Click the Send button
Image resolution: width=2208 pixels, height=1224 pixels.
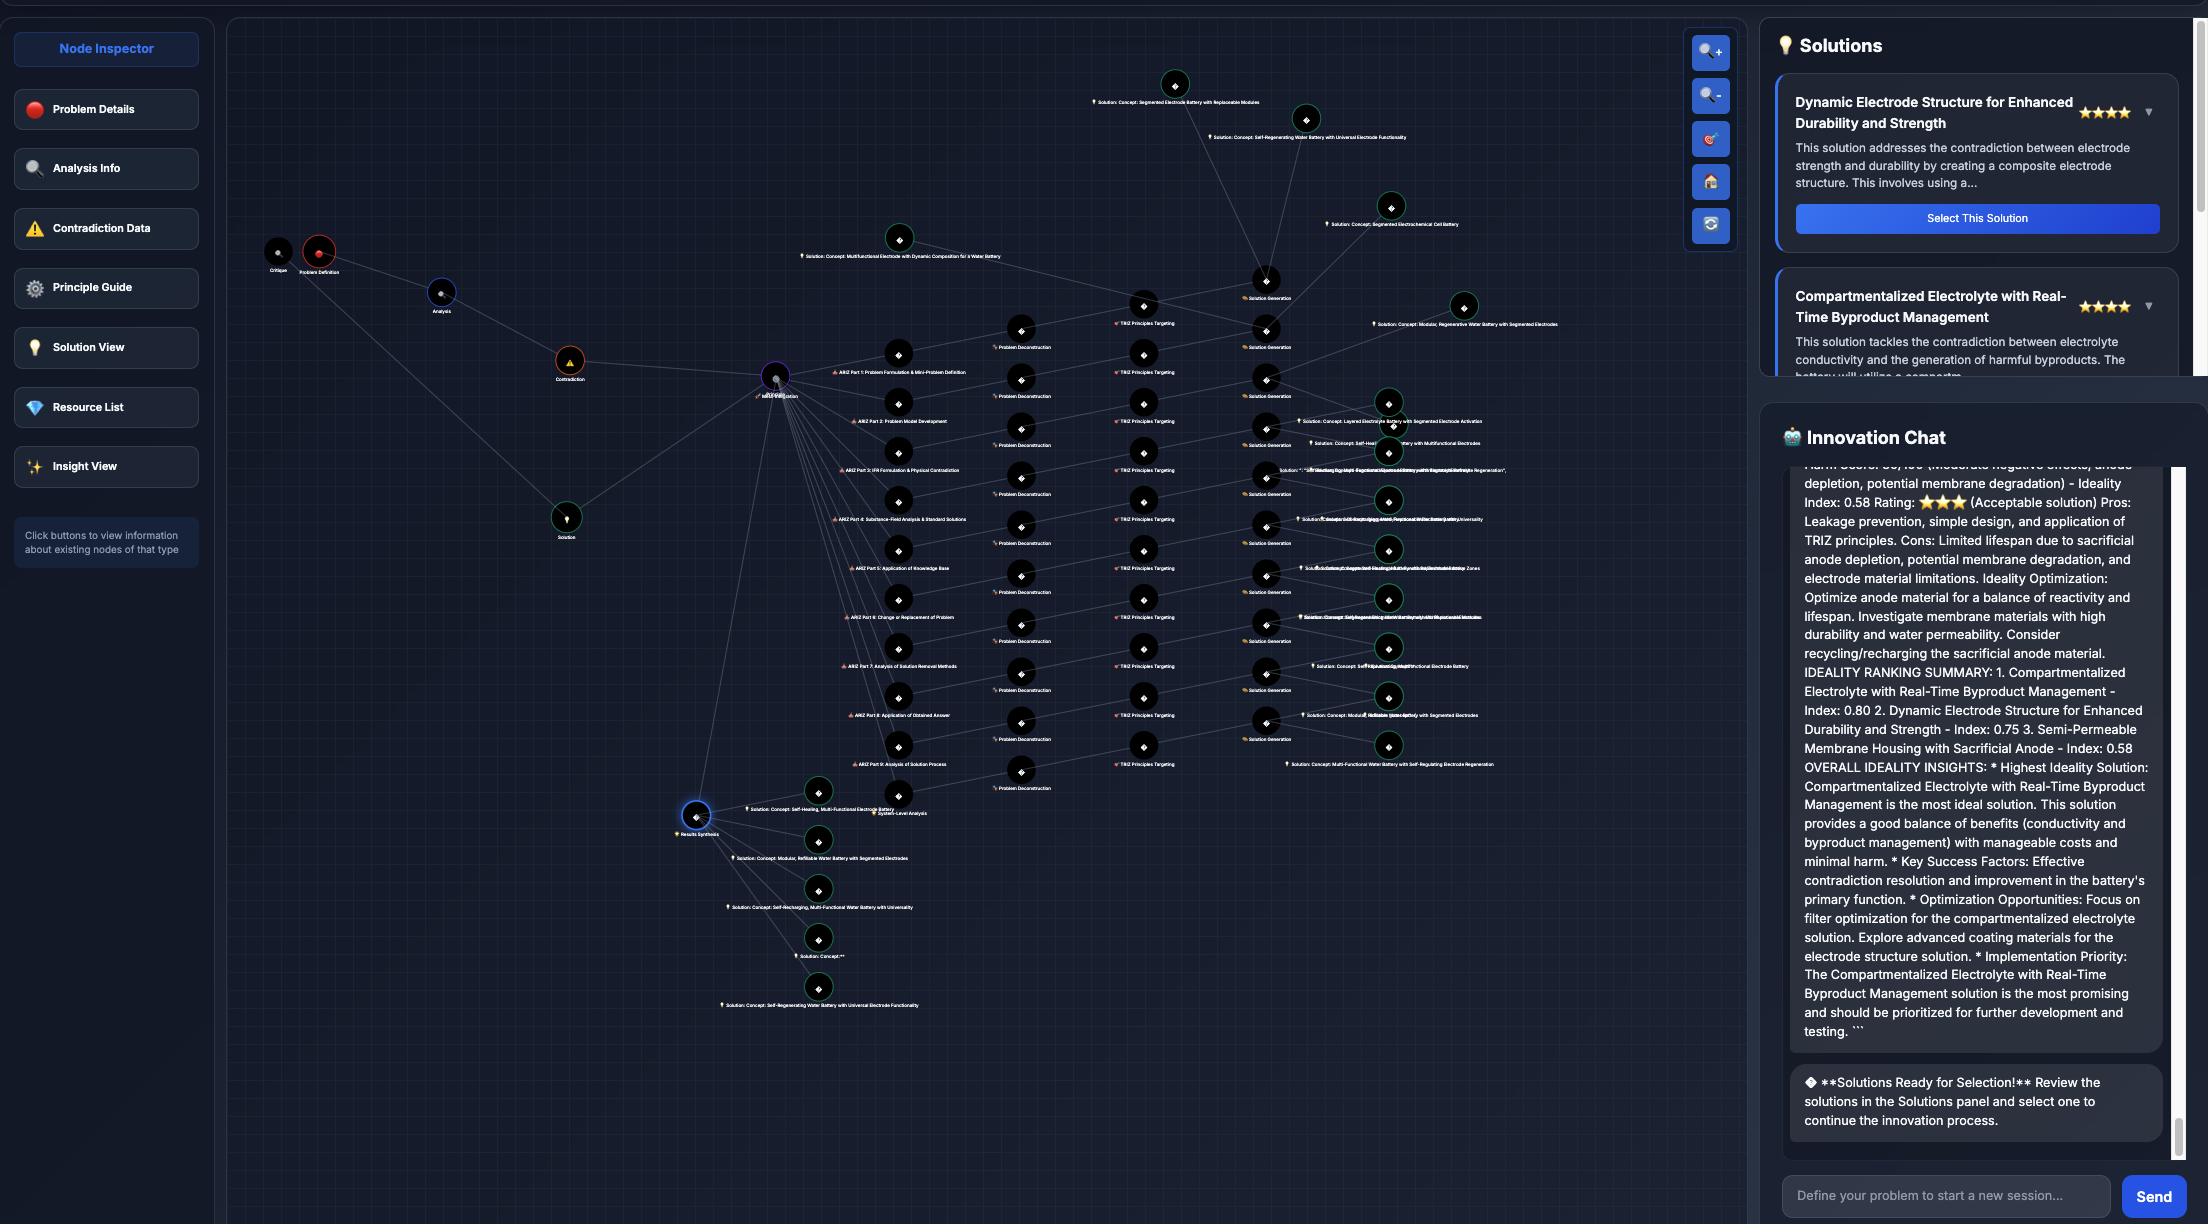[x=2153, y=1196]
